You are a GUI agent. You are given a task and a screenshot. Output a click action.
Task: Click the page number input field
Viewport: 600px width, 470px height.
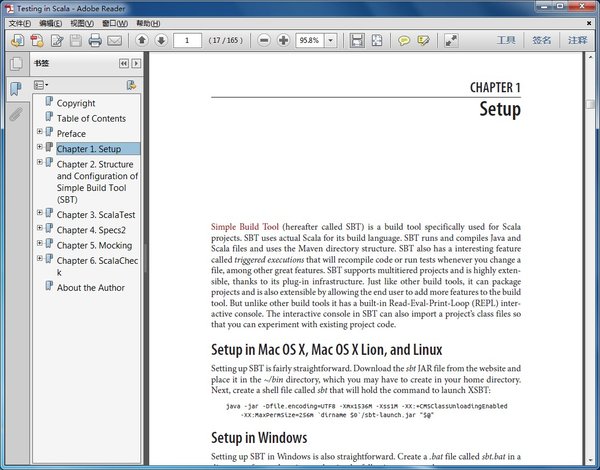[x=187, y=40]
